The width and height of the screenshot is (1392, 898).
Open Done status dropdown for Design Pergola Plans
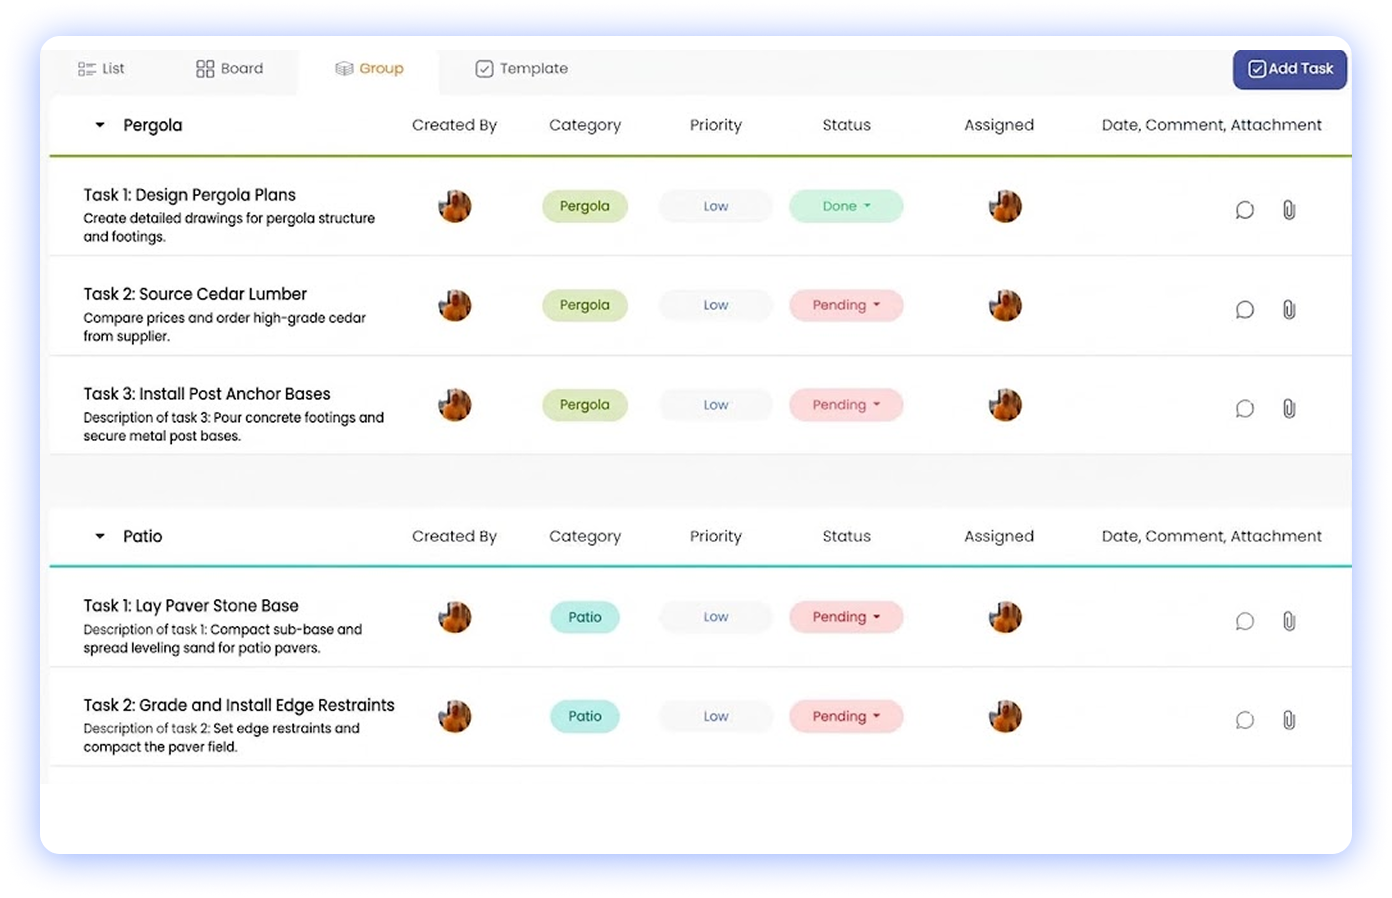(846, 206)
